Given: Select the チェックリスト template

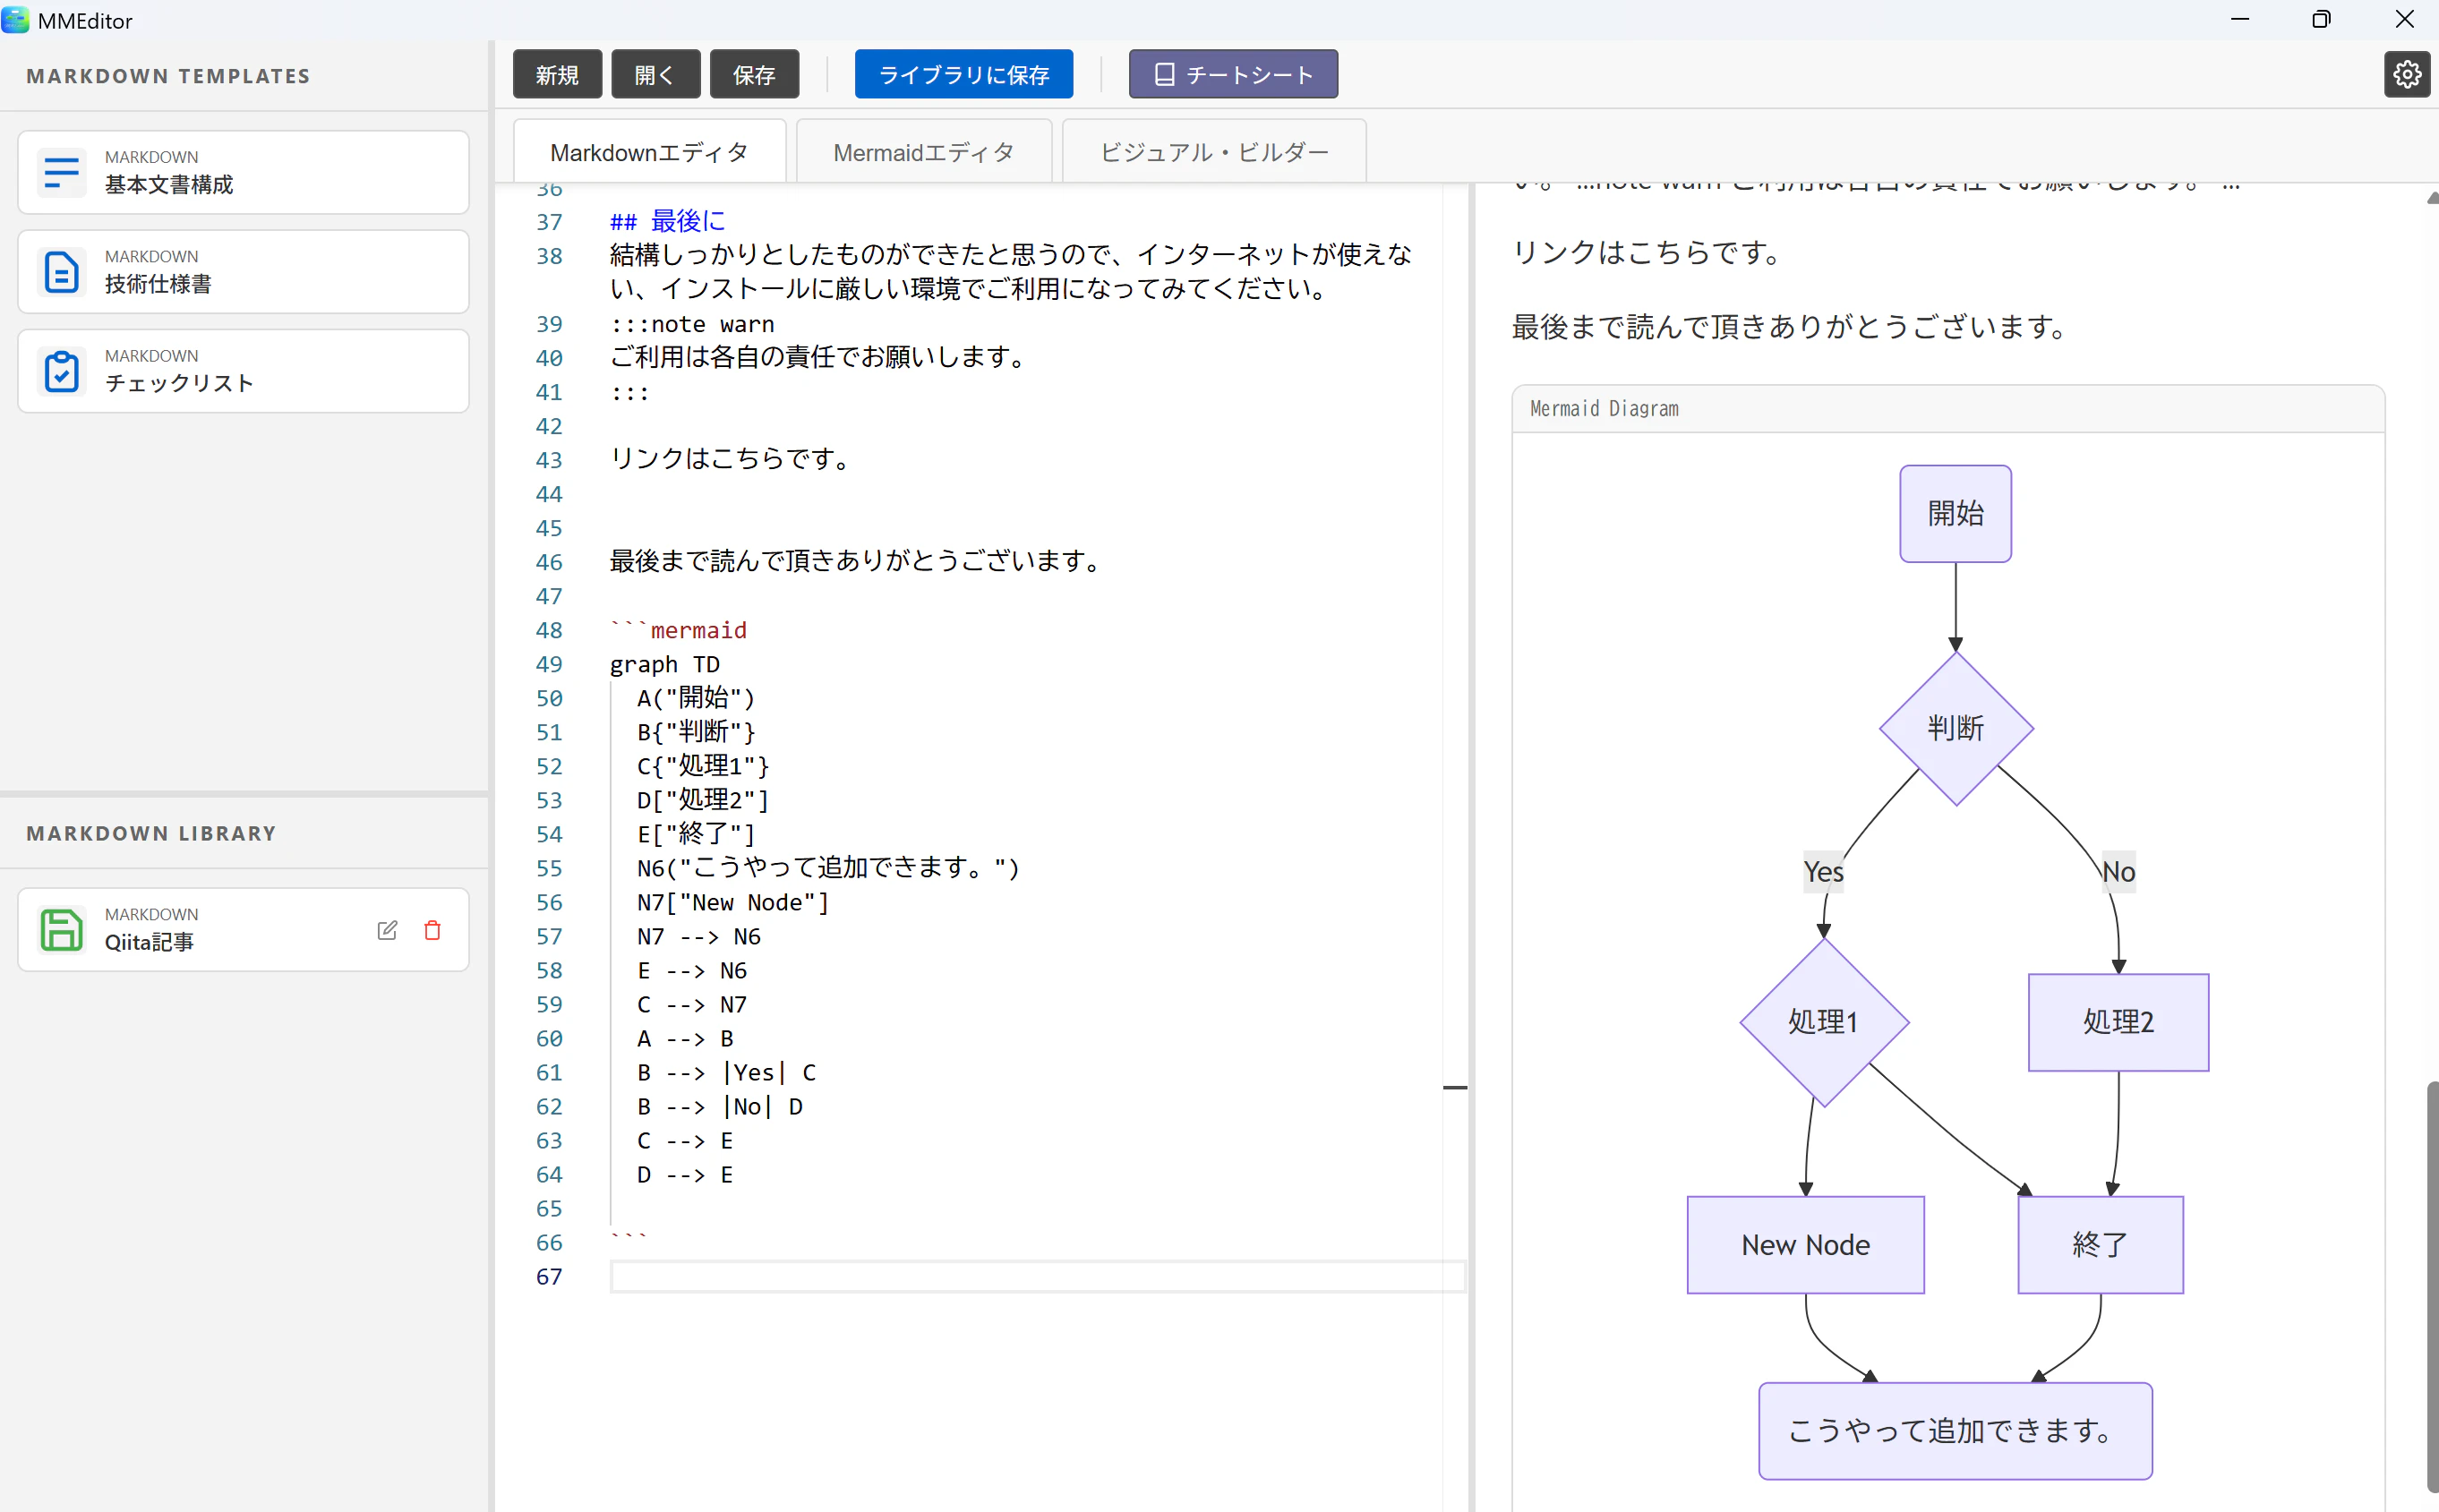Looking at the screenshot, I should [243, 371].
